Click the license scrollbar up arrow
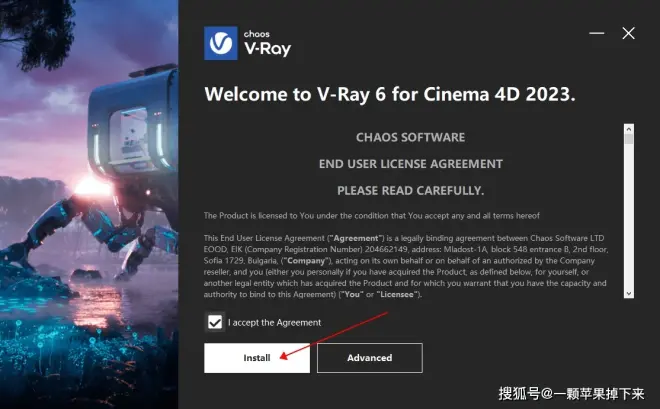The image size is (660, 409). point(629,129)
